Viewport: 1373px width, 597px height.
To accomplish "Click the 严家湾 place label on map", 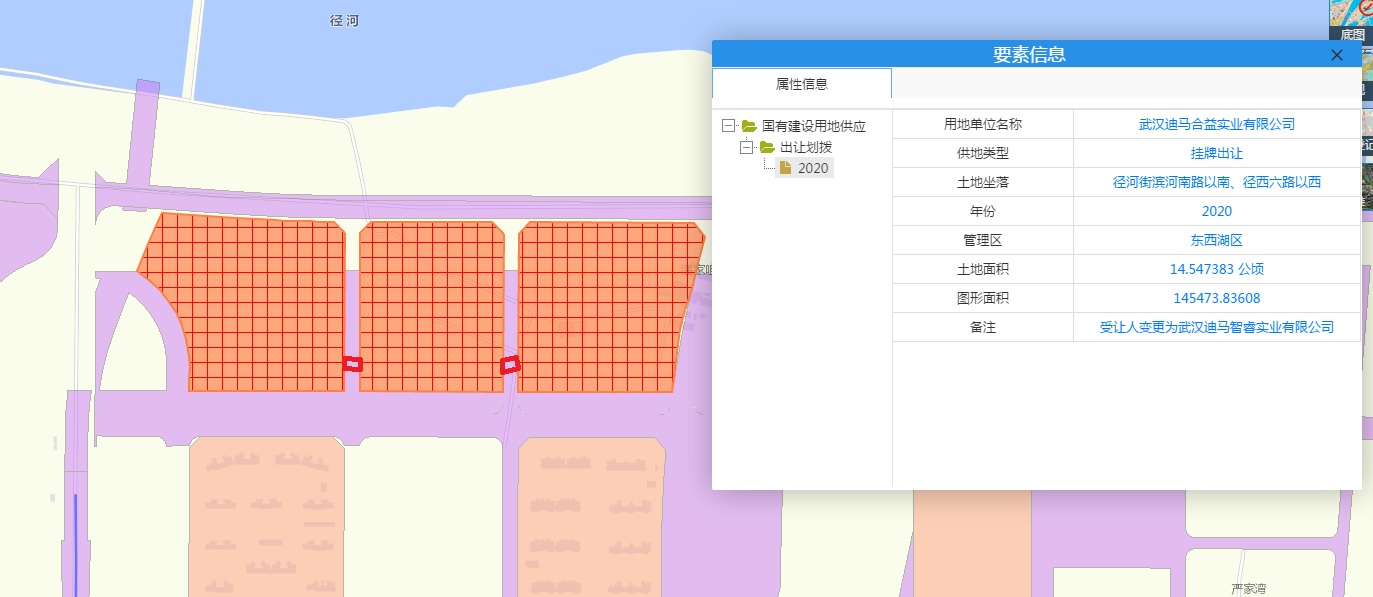I will (1248, 588).
